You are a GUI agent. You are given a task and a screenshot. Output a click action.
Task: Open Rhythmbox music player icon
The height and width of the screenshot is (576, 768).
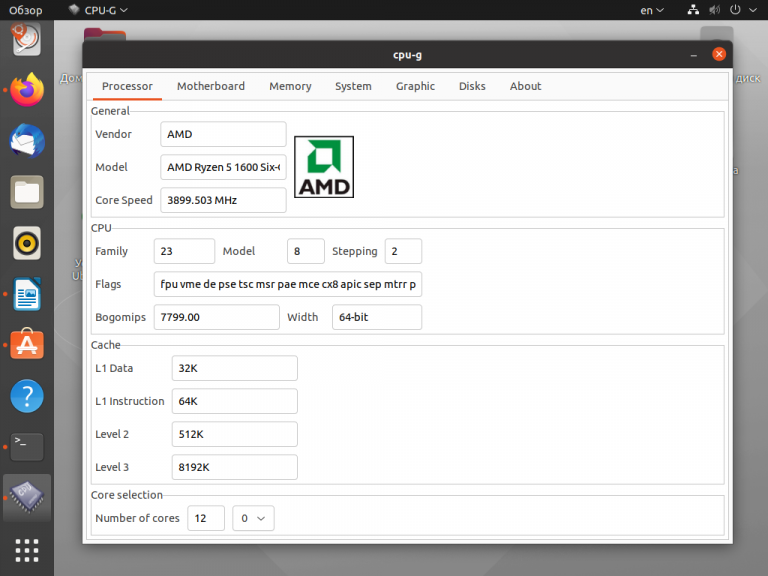(x=27, y=243)
